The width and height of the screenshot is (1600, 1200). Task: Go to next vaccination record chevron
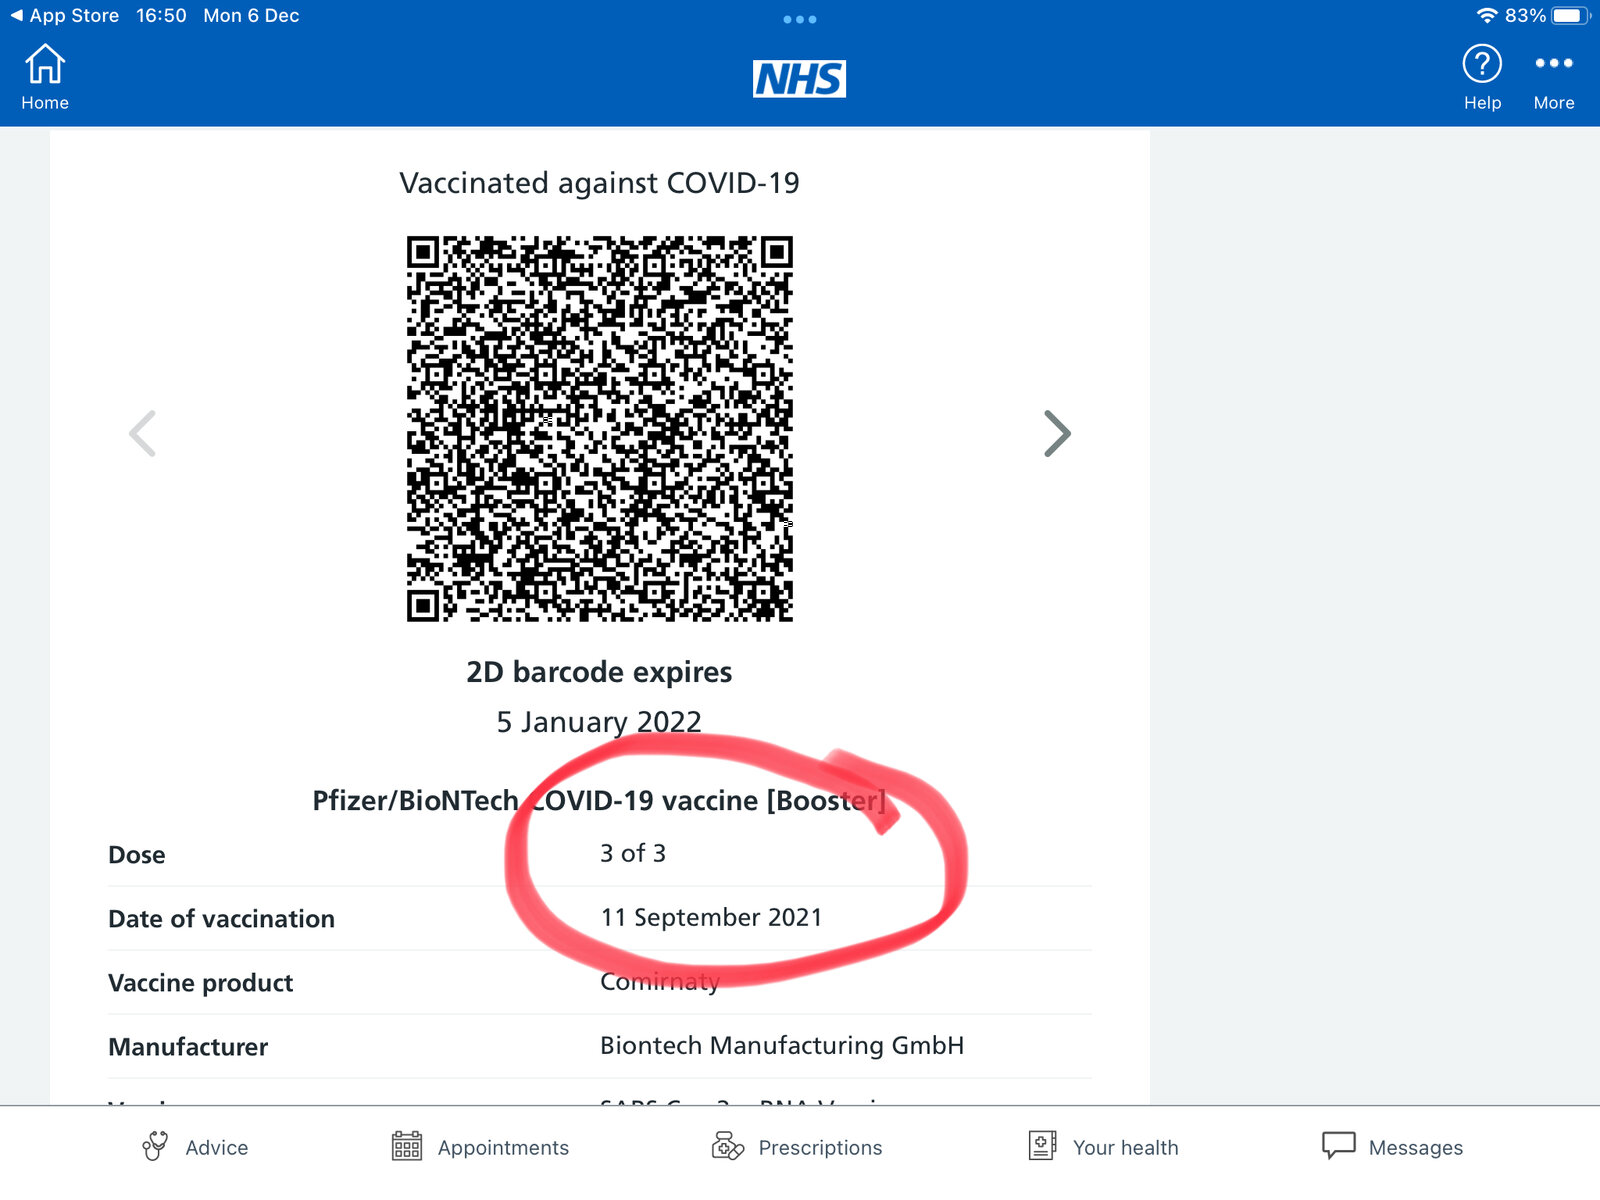[x=1057, y=434]
